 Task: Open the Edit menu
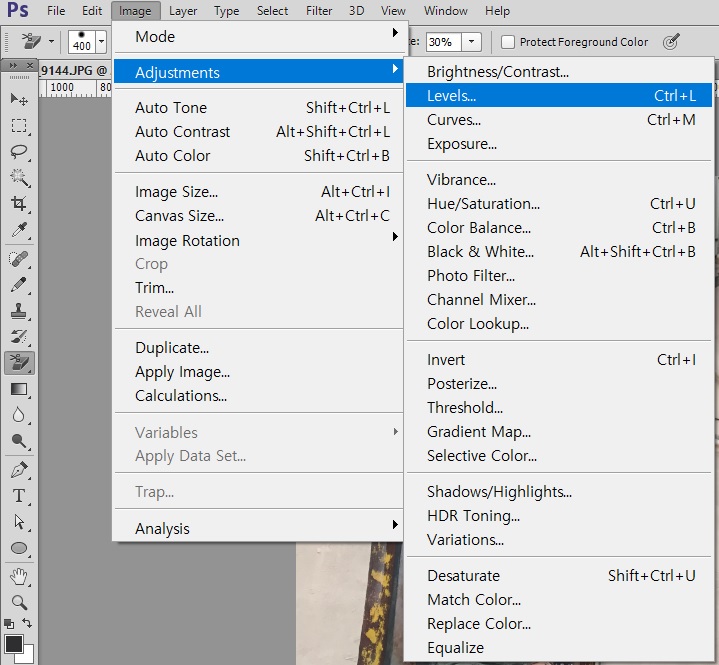92,11
